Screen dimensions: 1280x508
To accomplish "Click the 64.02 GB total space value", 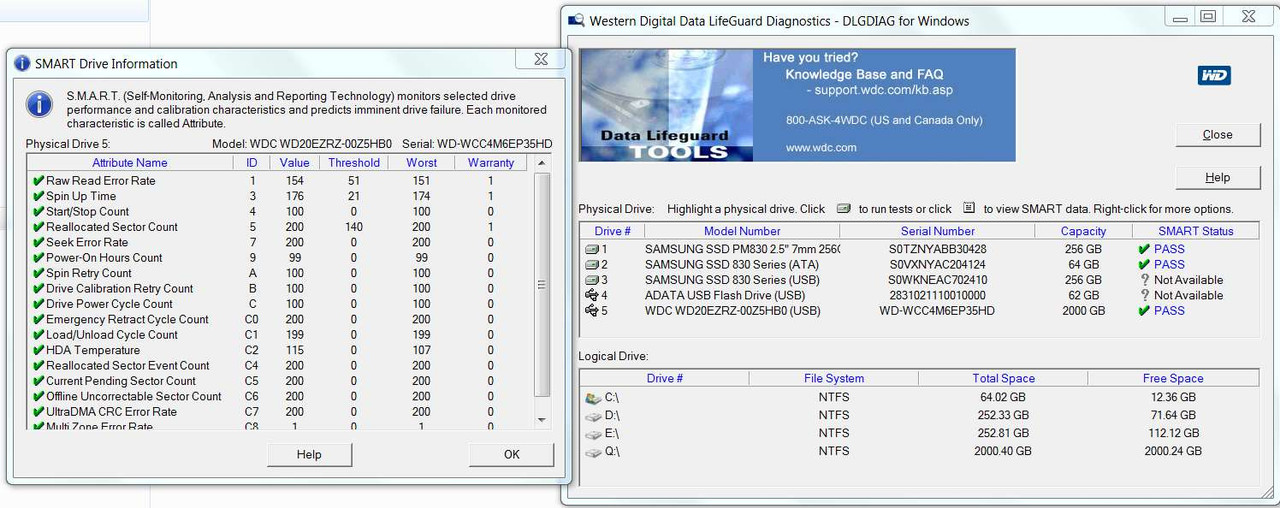I will [1003, 397].
